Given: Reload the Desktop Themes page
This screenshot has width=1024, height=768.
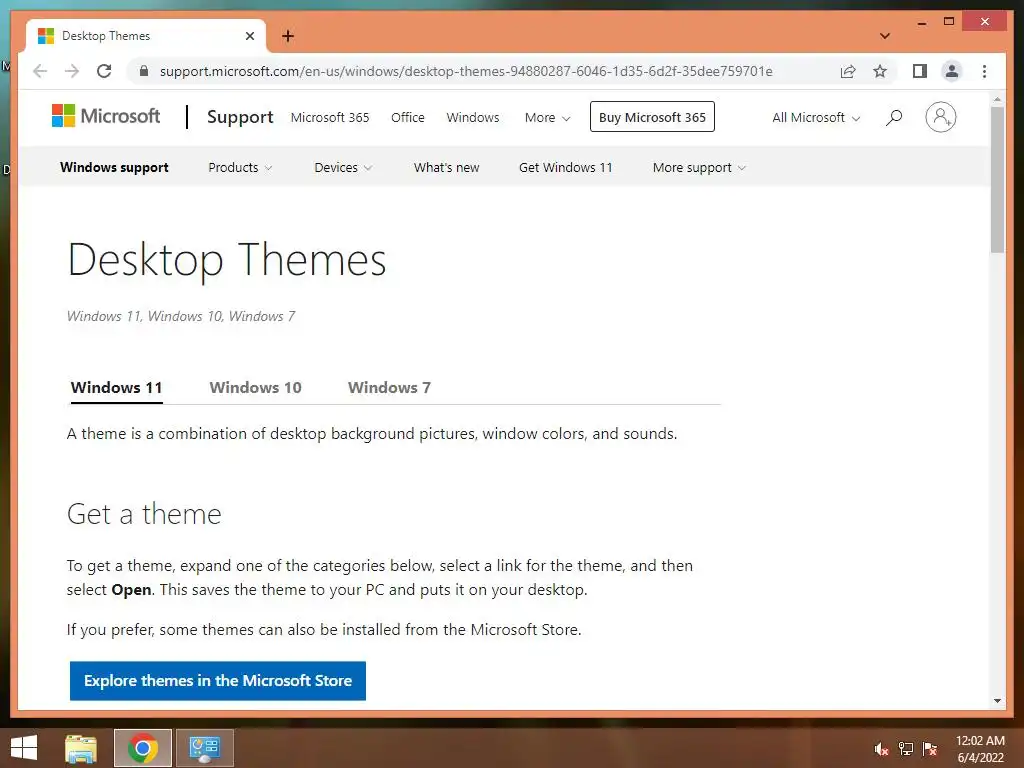Looking at the screenshot, I should click(x=104, y=71).
